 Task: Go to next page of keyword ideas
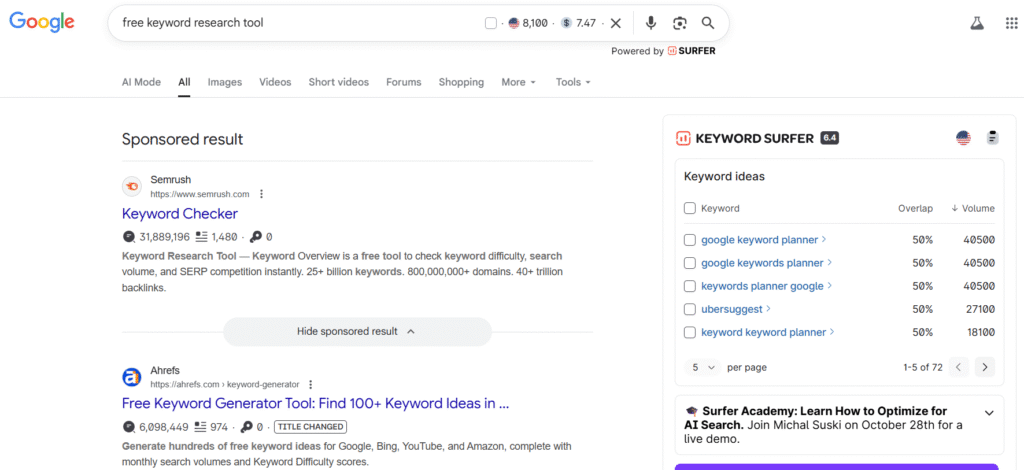[x=985, y=367]
